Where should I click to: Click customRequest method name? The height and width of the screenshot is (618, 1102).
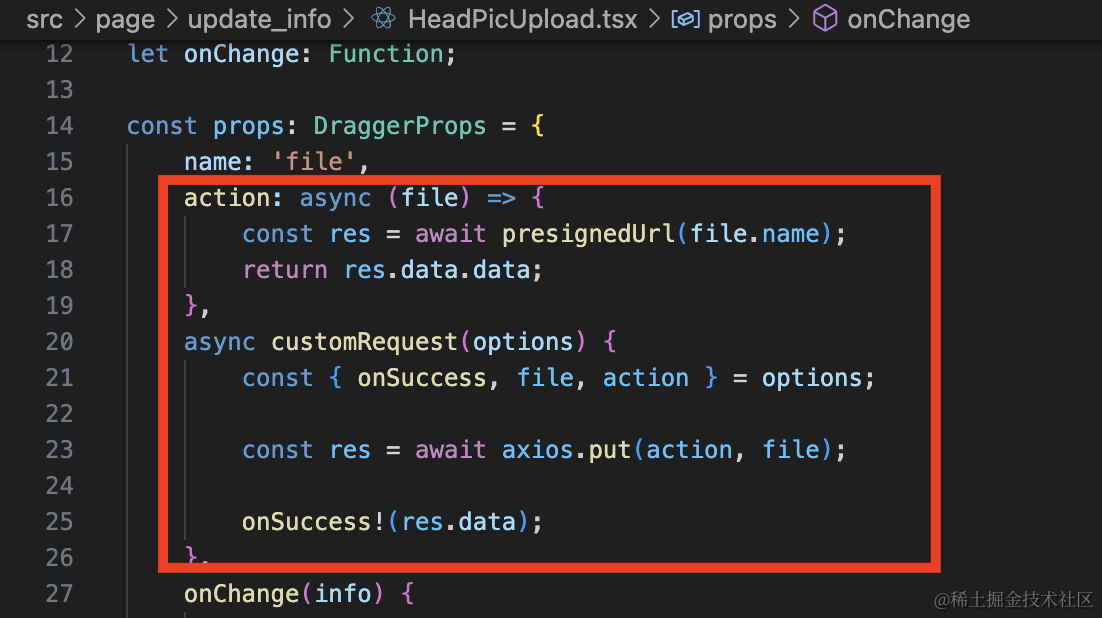tap(364, 341)
